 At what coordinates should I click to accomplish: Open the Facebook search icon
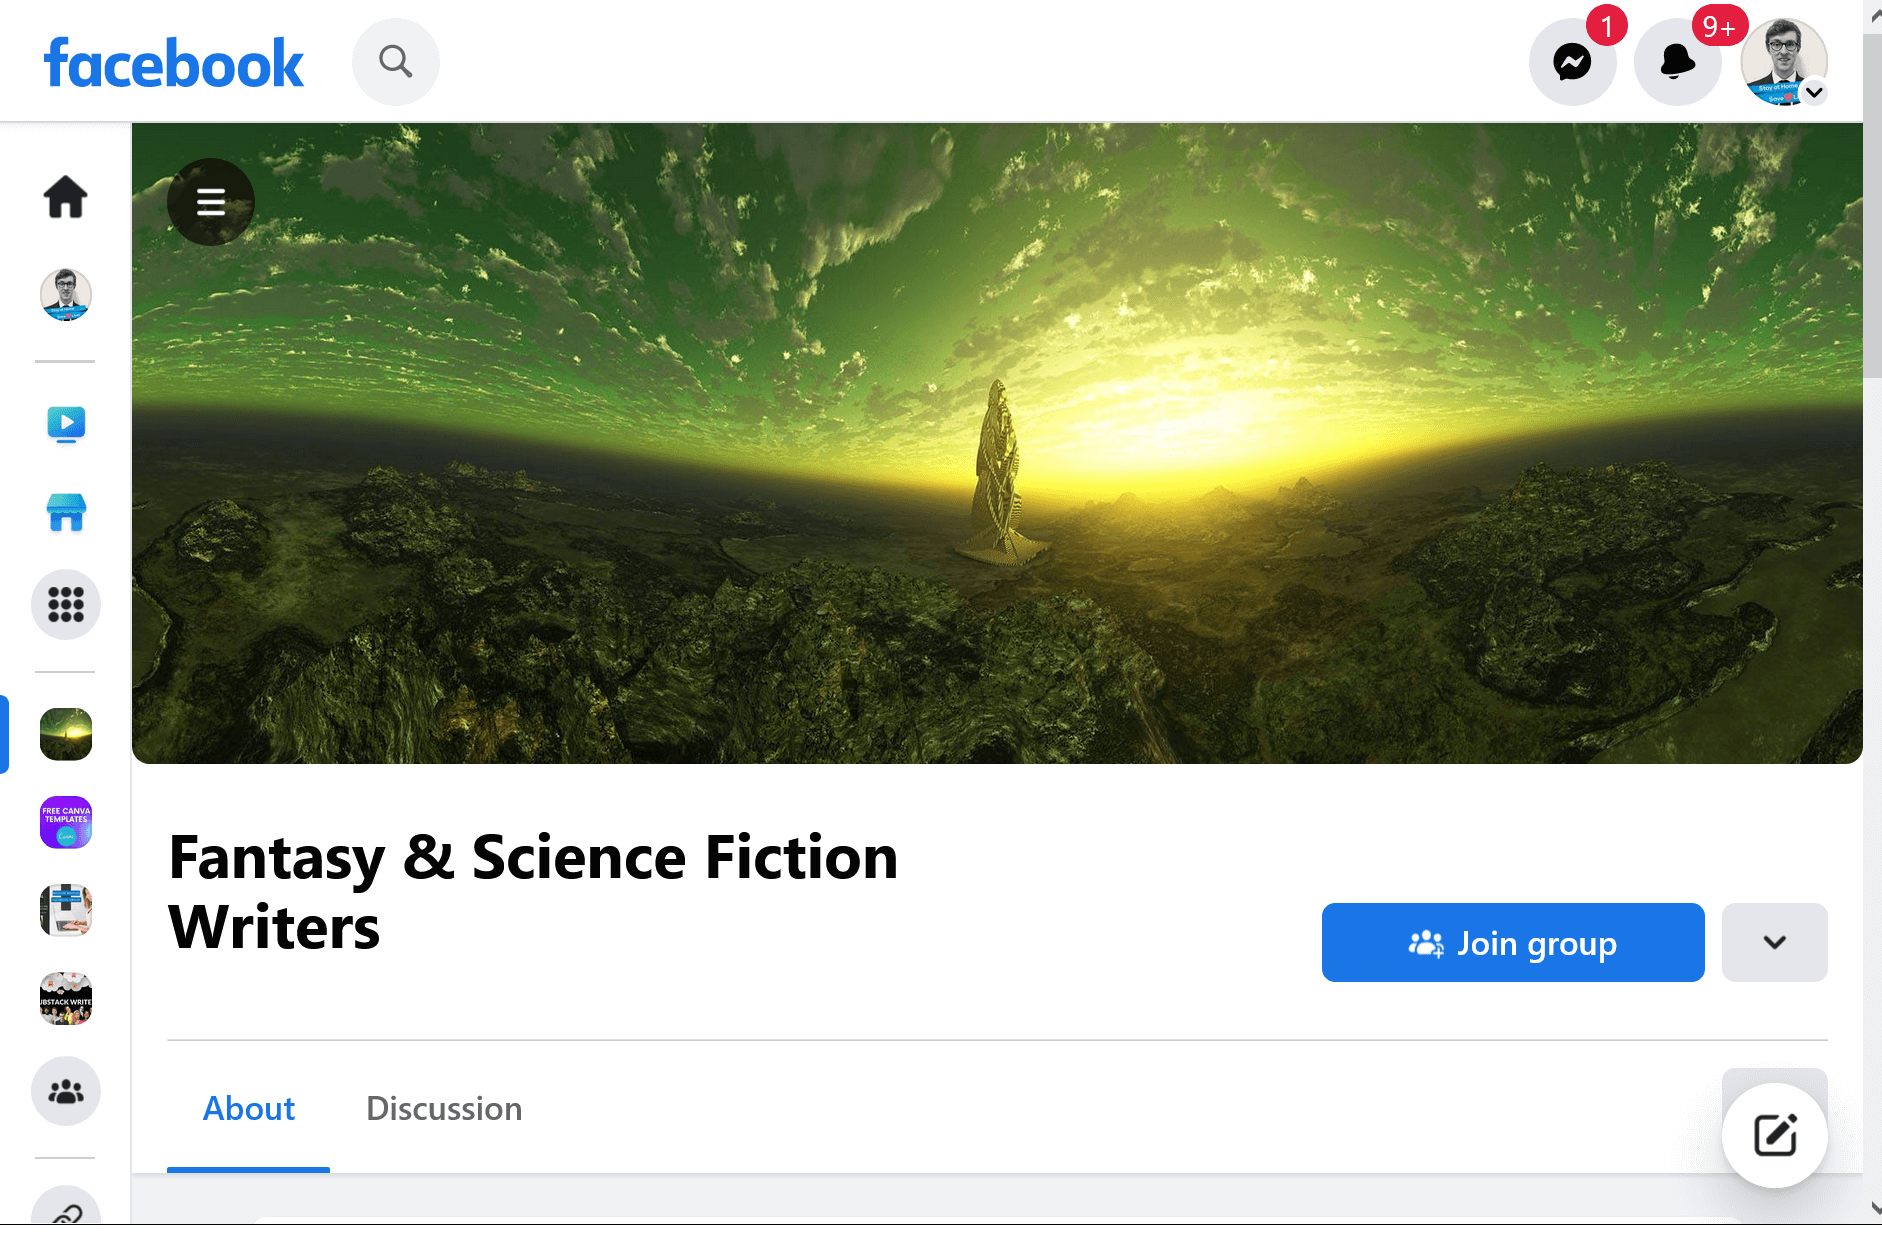tap(396, 62)
